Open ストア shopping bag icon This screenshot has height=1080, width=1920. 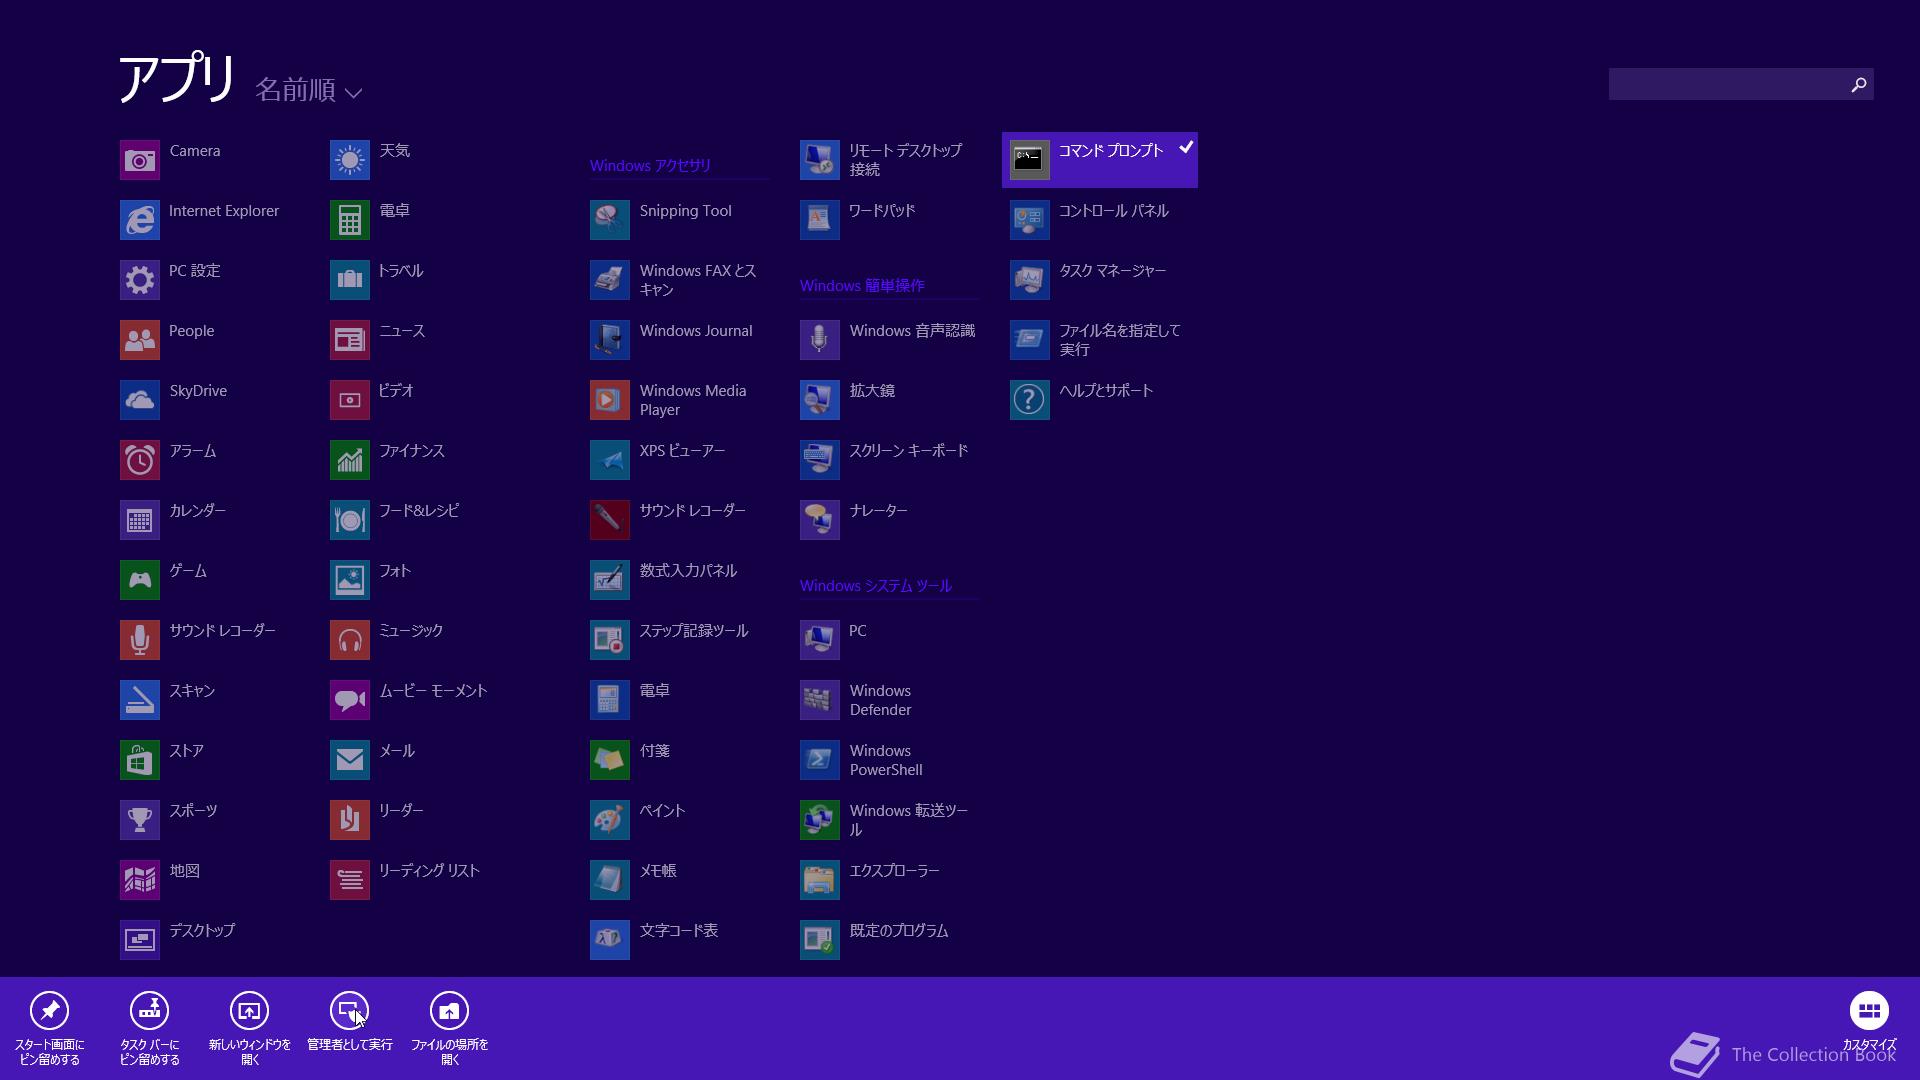[x=140, y=760]
